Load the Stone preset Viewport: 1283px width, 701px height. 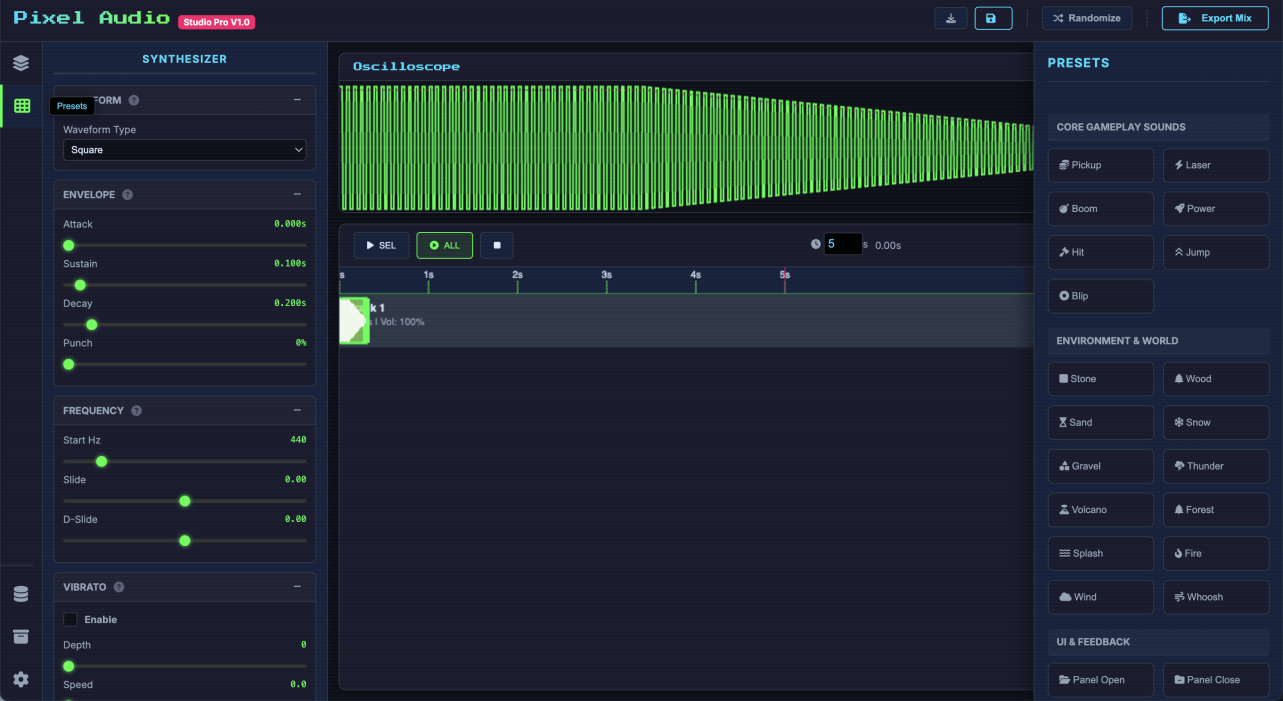1100,379
